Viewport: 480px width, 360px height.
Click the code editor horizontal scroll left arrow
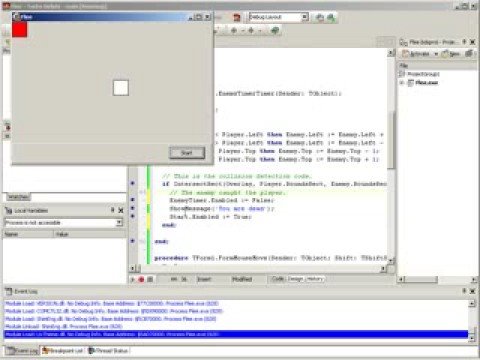(x=133, y=268)
